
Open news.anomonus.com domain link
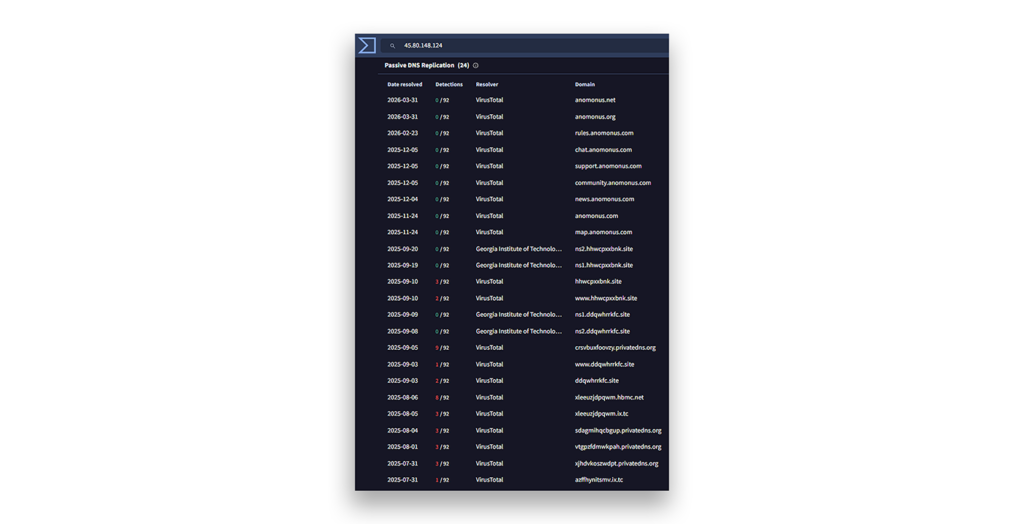604,199
